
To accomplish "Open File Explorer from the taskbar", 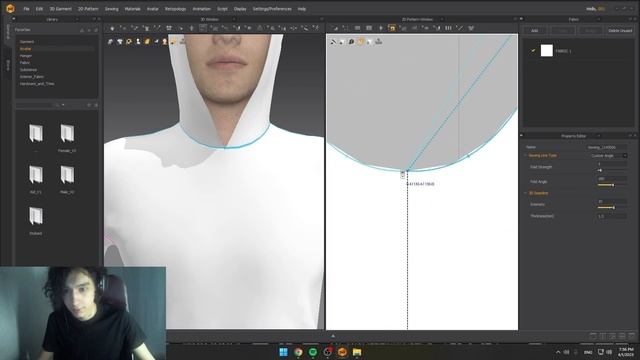I will [357, 352].
